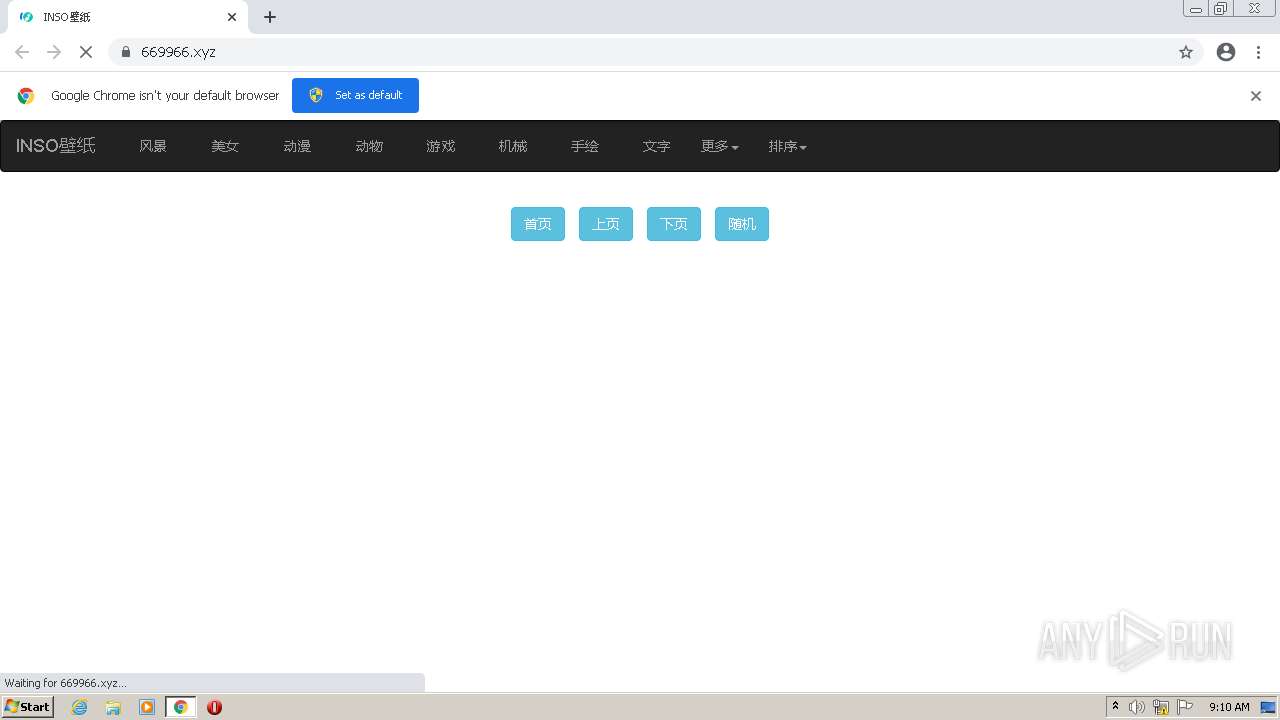Open the 手绘 category
The width and height of the screenshot is (1280, 720).
coord(585,146)
